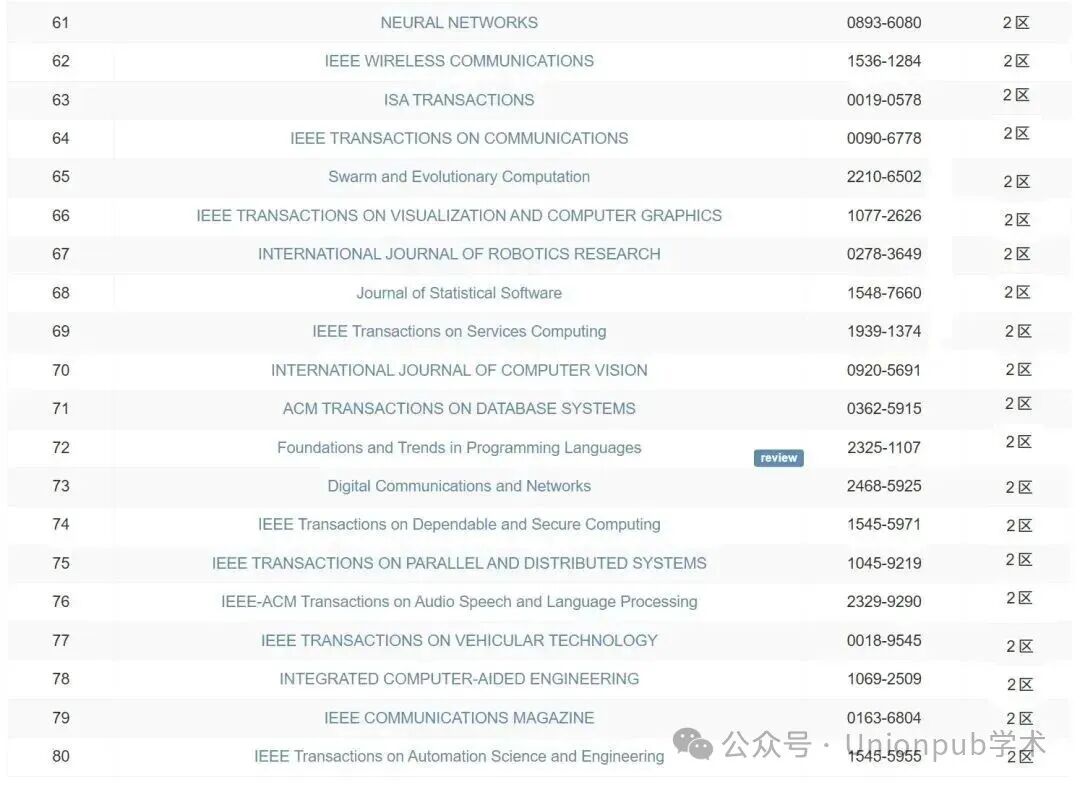Click the 2区 cell for Journal of Statistical Software
The image size is (1080, 787).
click(x=1017, y=293)
